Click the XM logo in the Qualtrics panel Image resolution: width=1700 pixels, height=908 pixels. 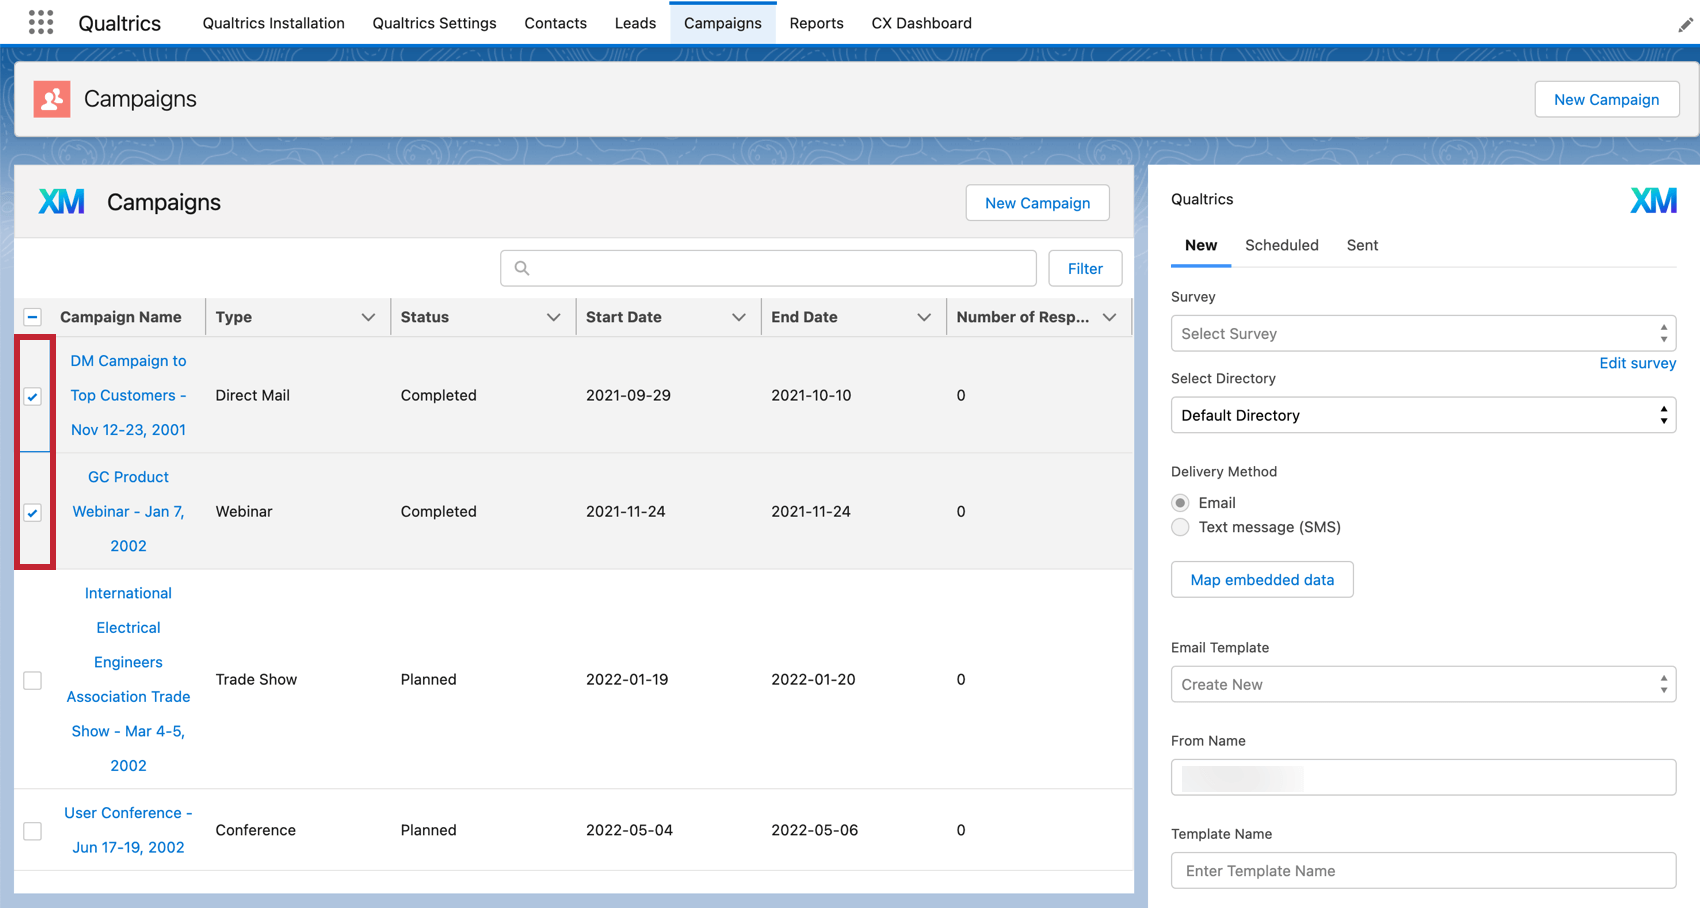[x=1654, y=199]
